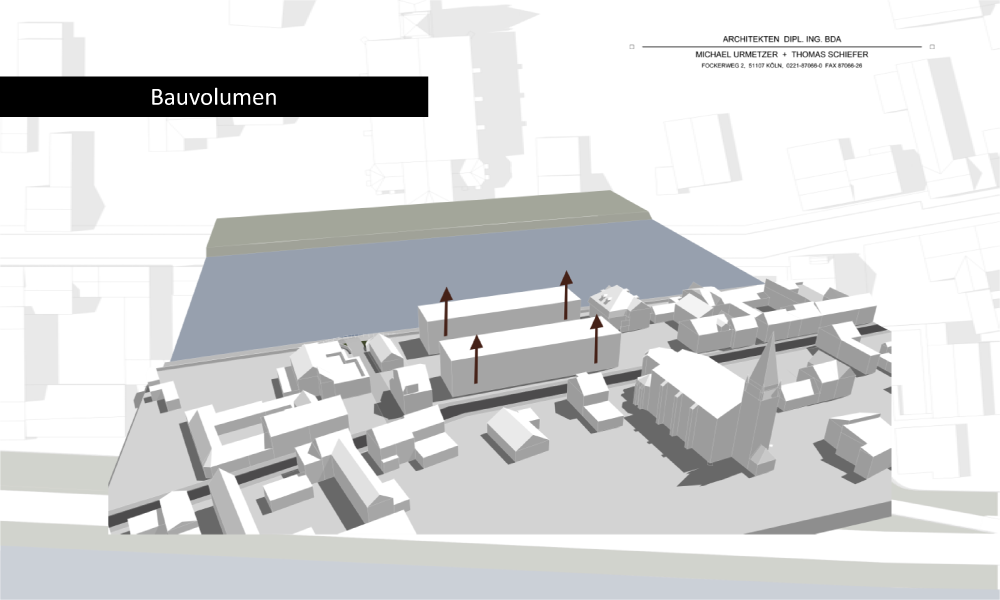The image size is (1000, 600).
Task: Click the small square left of the header line
Action: pos(633,46)
